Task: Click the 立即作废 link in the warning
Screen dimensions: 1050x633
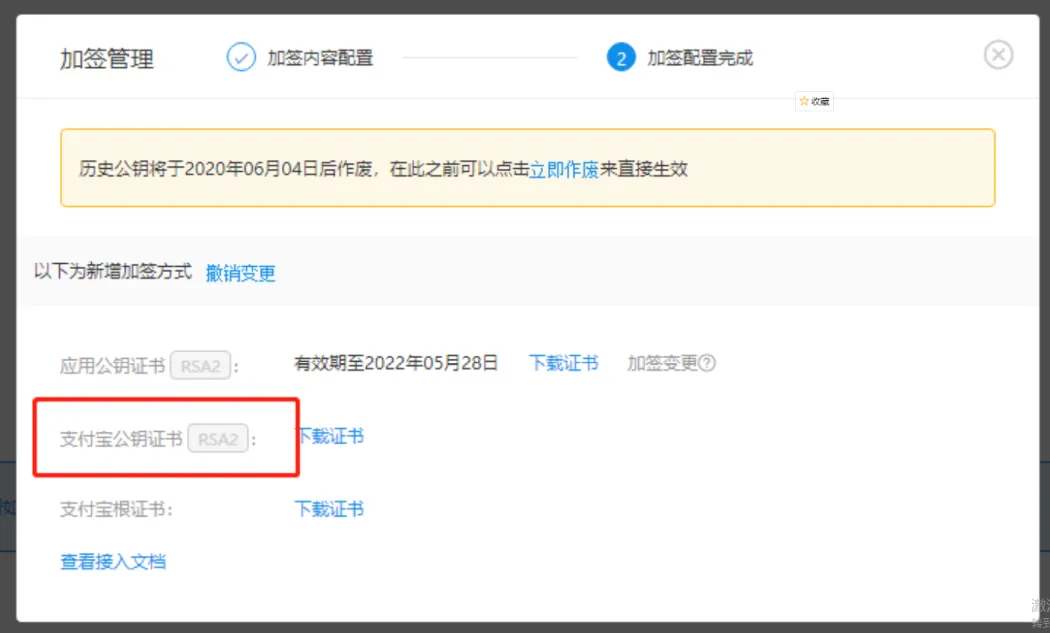Action: coord(564,169)
